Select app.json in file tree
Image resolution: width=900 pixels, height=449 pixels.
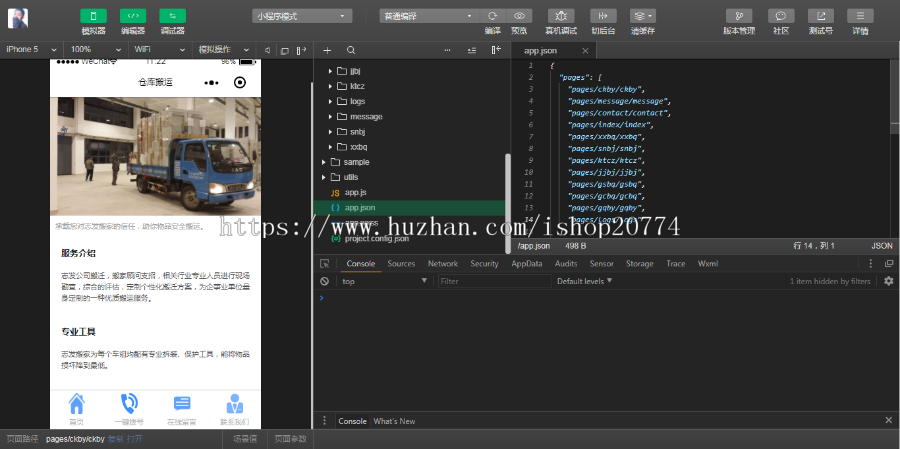[x=410, y=207]
